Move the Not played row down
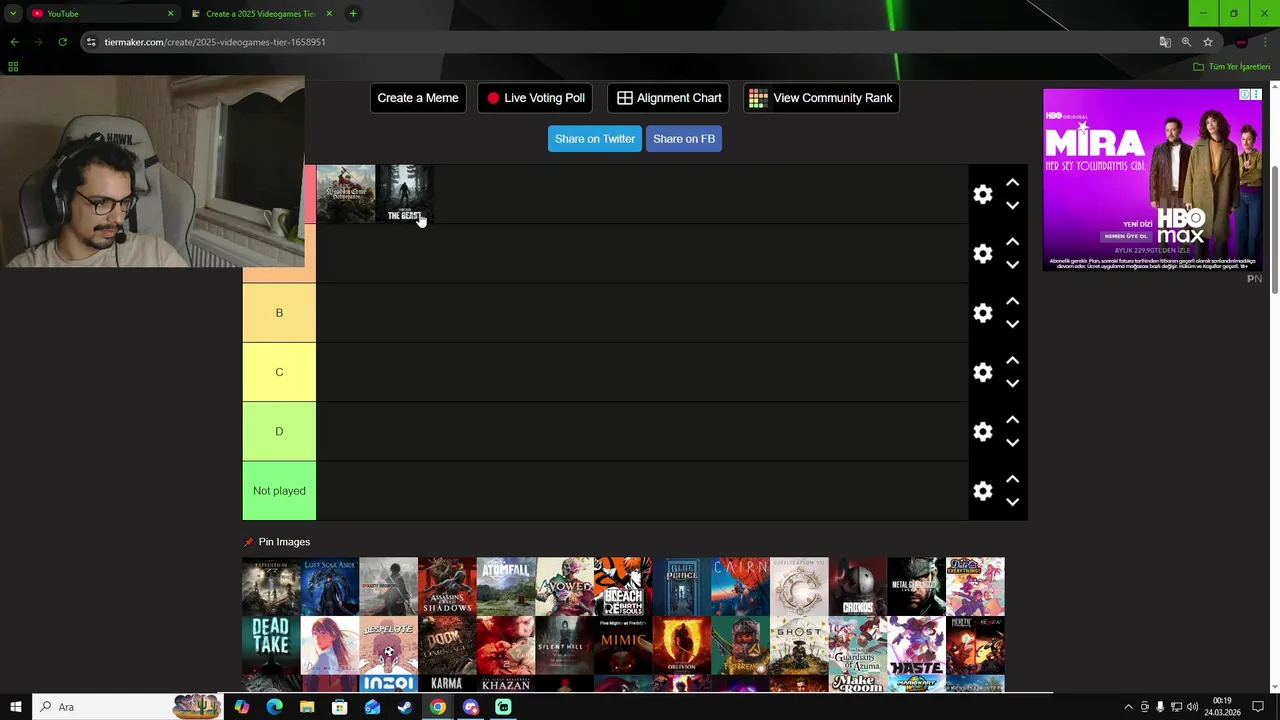Image resolution: width=1280 pixels, height=720 pixels. [x=1012, y=502]
